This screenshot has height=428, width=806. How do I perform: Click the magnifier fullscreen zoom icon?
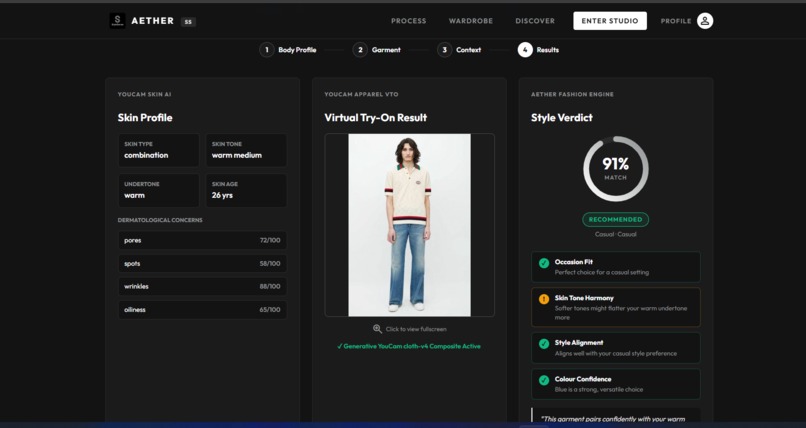377,329
